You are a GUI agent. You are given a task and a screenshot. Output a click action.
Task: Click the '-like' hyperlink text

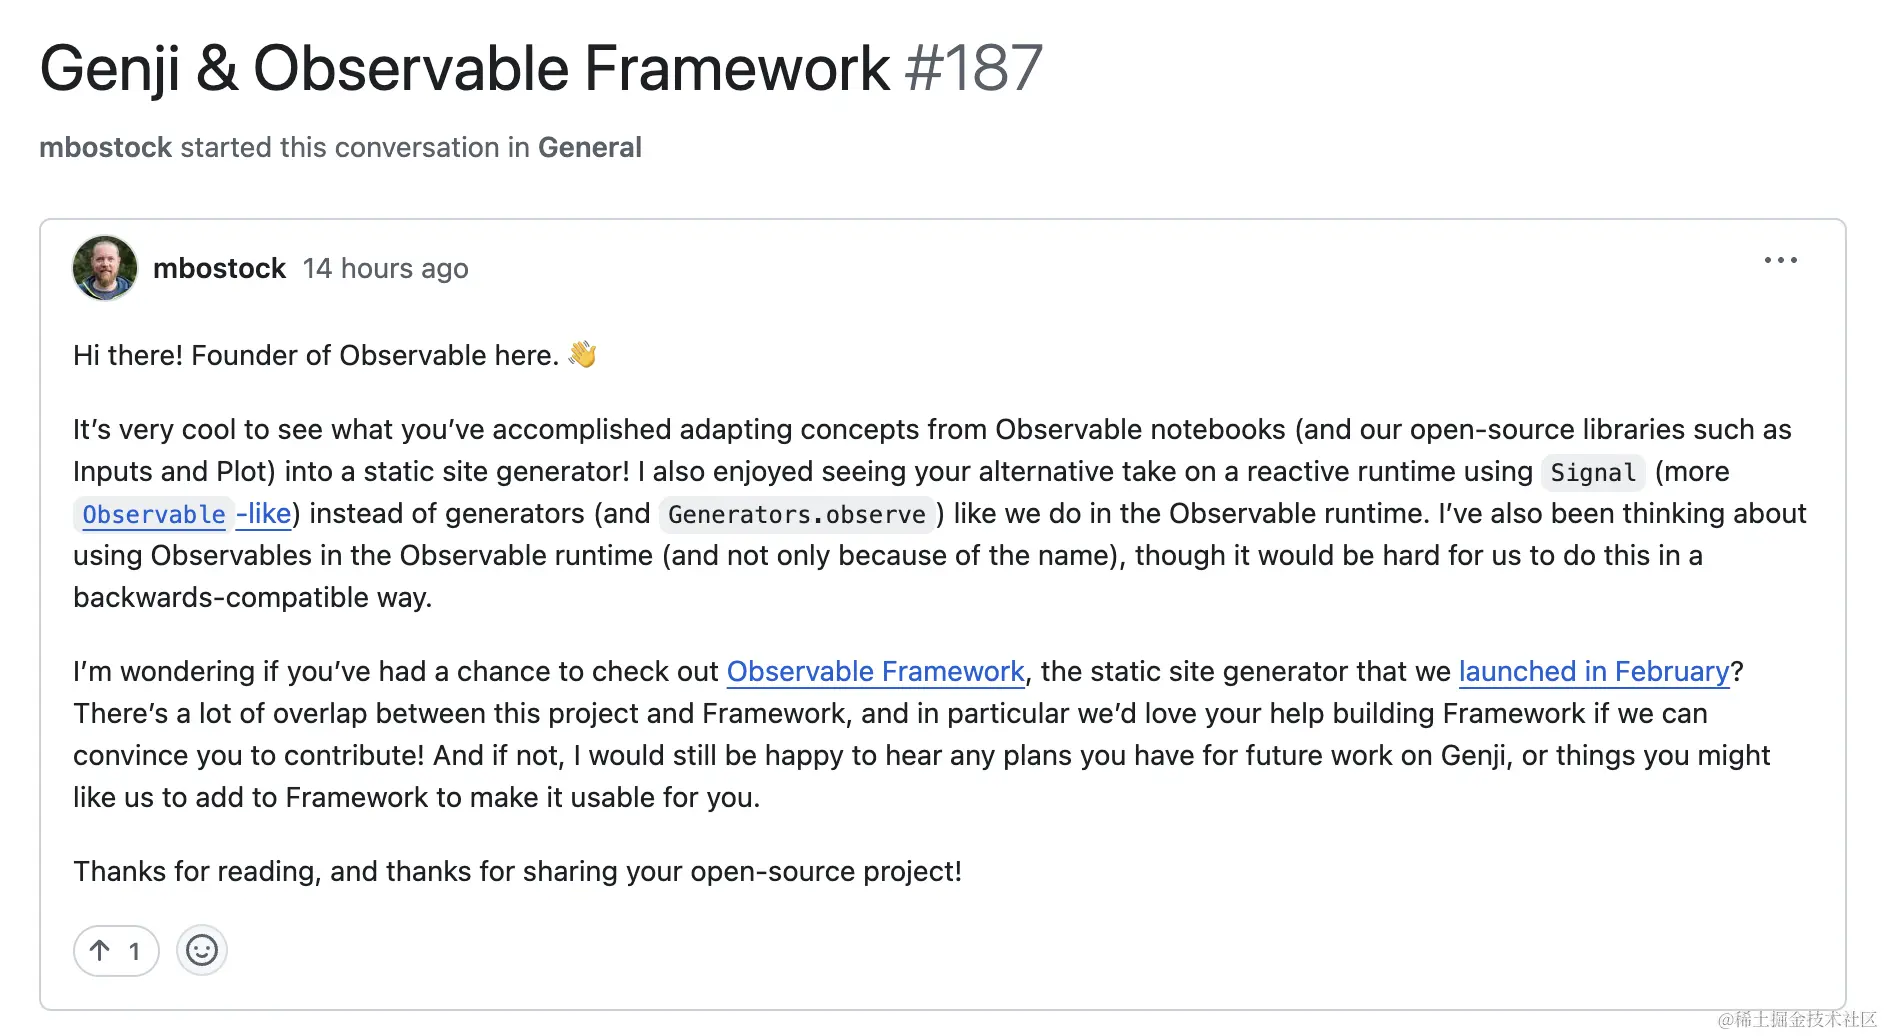(262, 514)
